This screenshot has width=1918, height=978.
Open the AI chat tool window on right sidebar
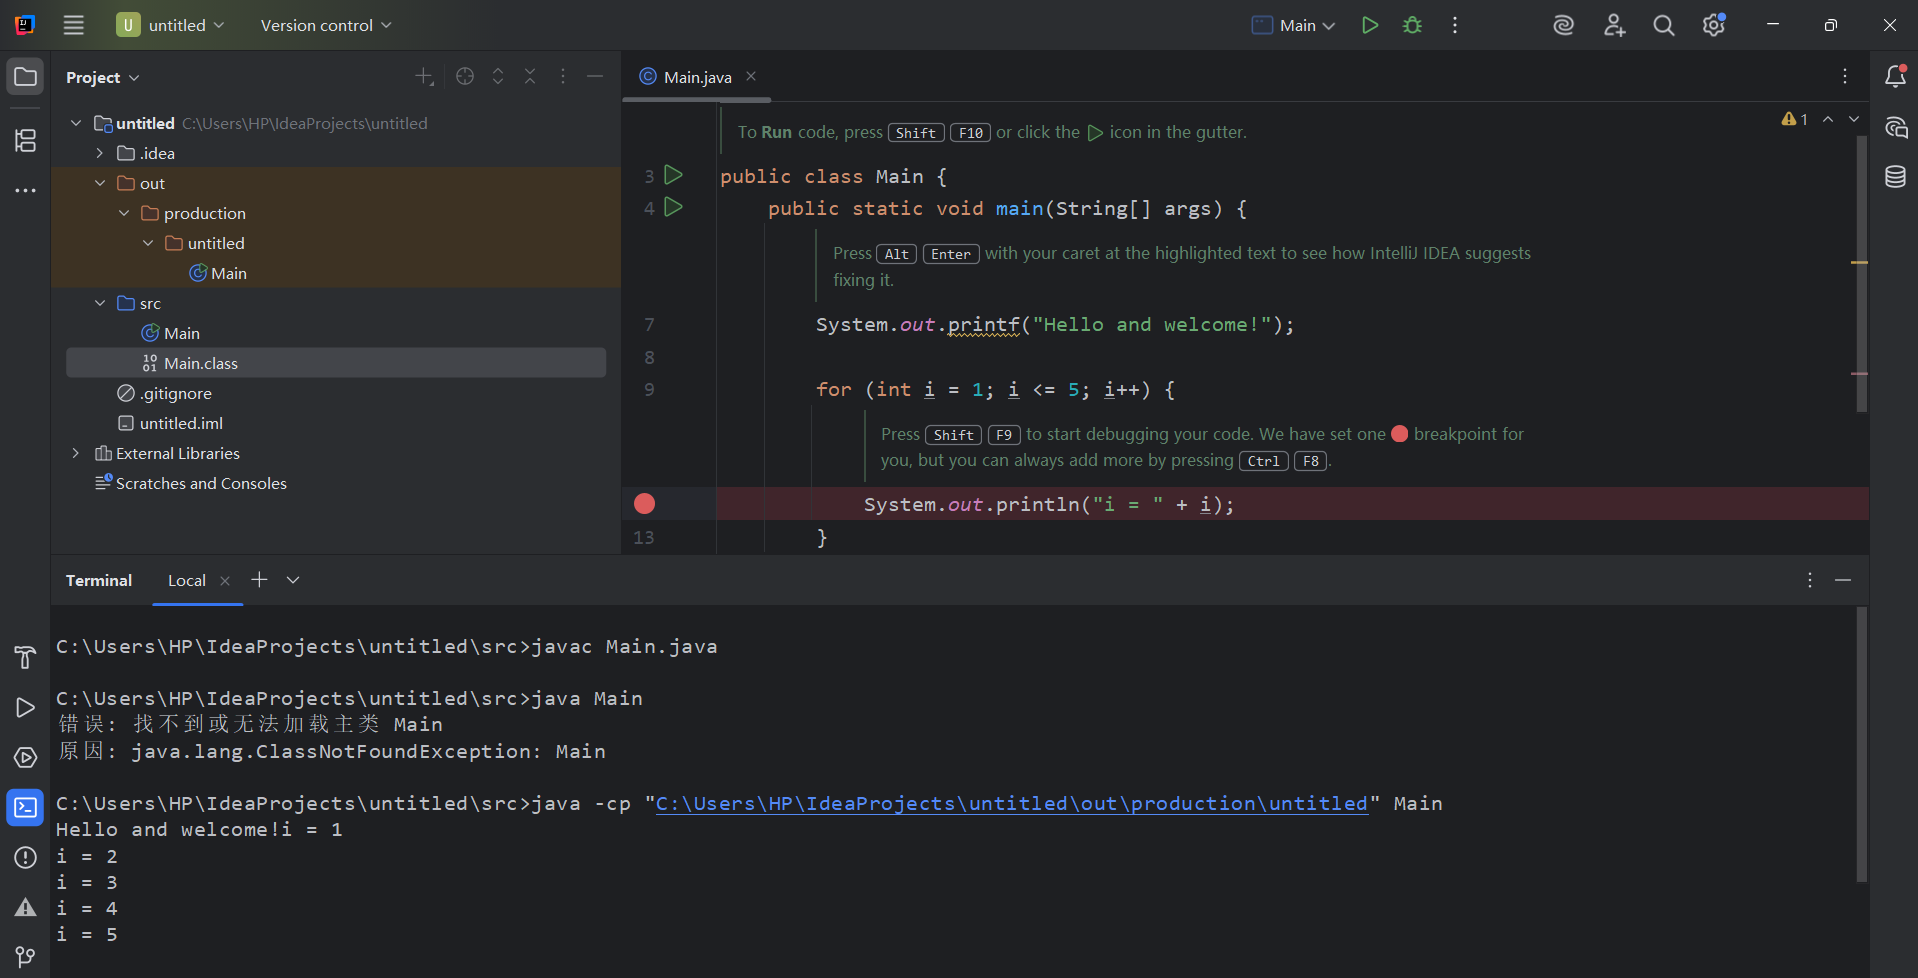[x=1895, y=127]
